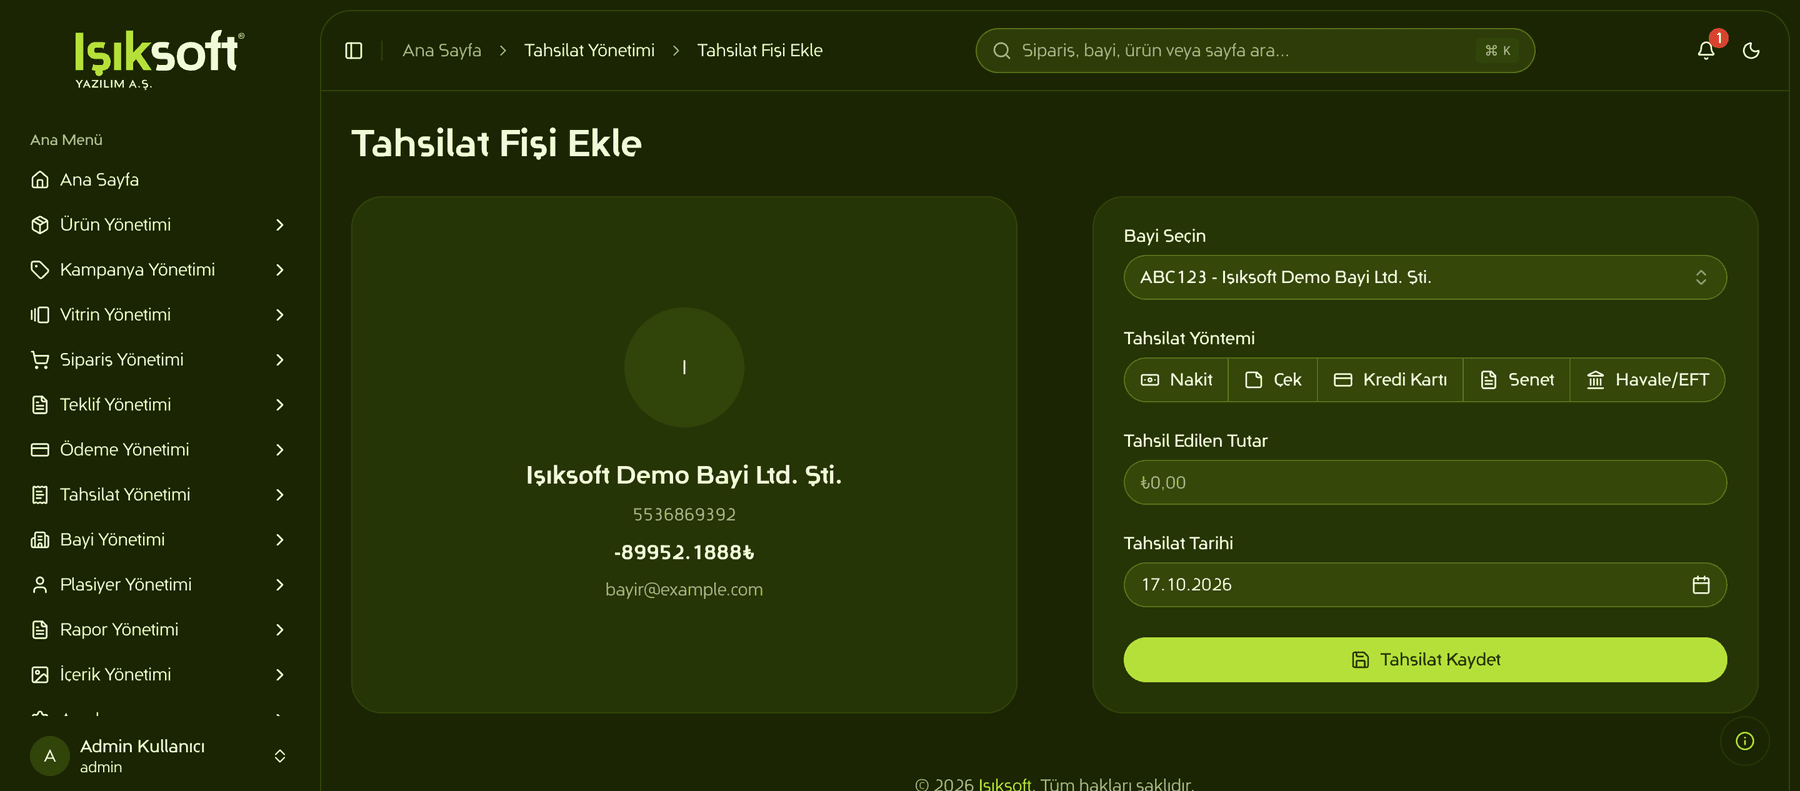Expand Kampanya Yönetimi chevron

(x=280, y=270)
